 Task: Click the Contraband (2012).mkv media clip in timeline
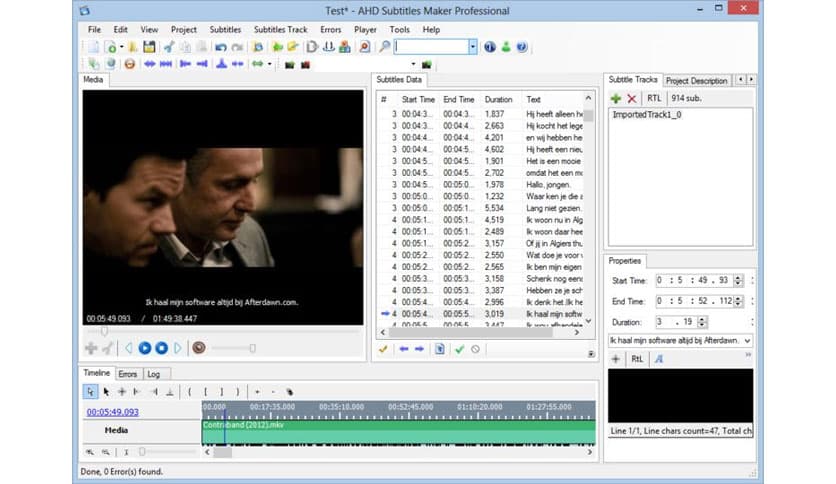click(398, 432)
